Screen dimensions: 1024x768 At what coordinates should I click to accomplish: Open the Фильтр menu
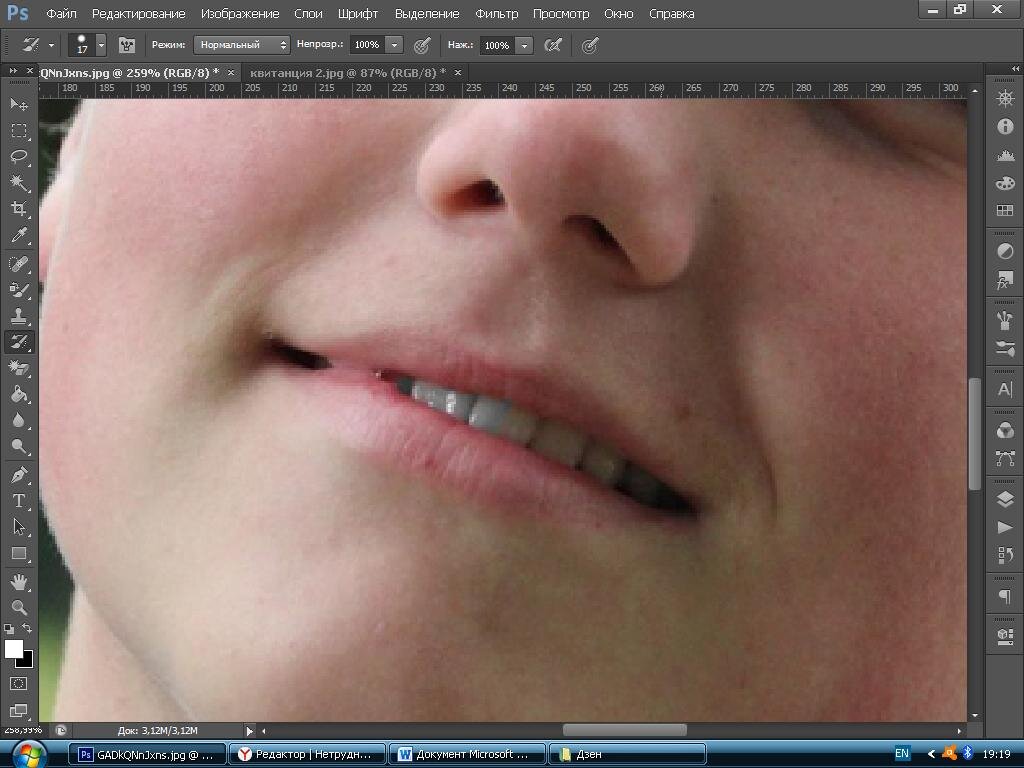[496, 13]
